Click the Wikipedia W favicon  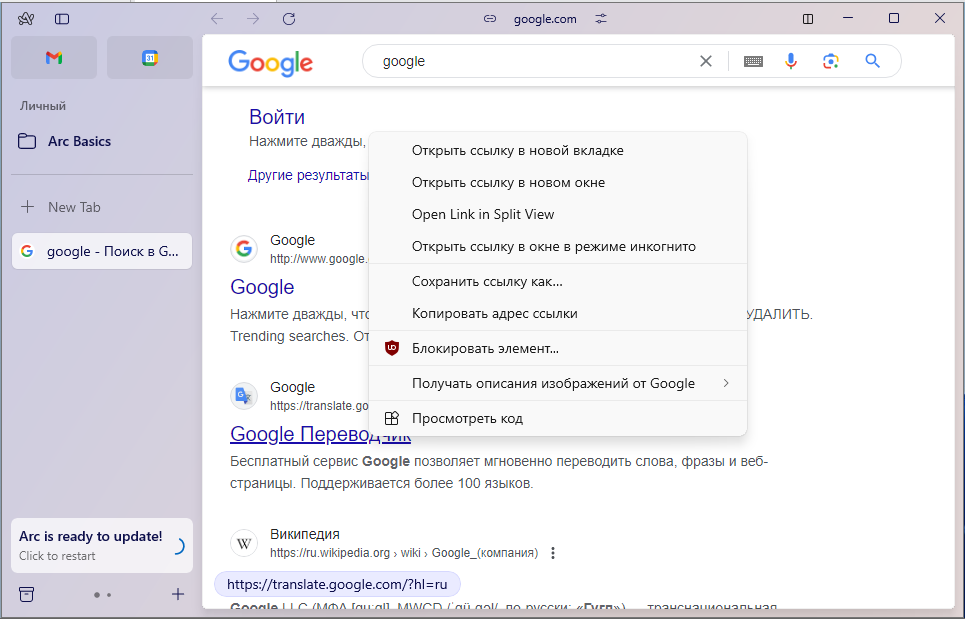(x=244, y=543)
